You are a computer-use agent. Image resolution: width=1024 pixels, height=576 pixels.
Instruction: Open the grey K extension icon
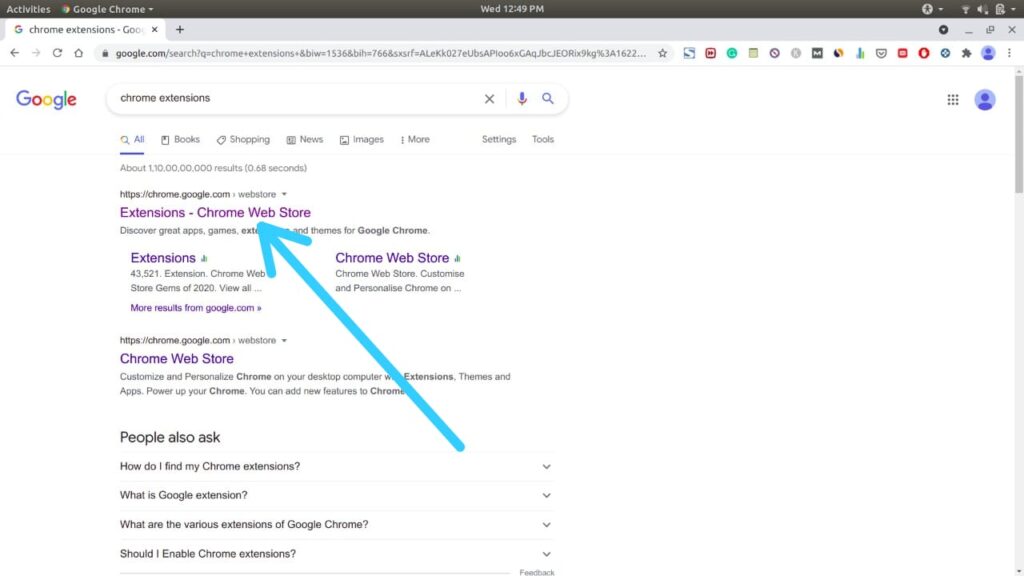point(795,54)
